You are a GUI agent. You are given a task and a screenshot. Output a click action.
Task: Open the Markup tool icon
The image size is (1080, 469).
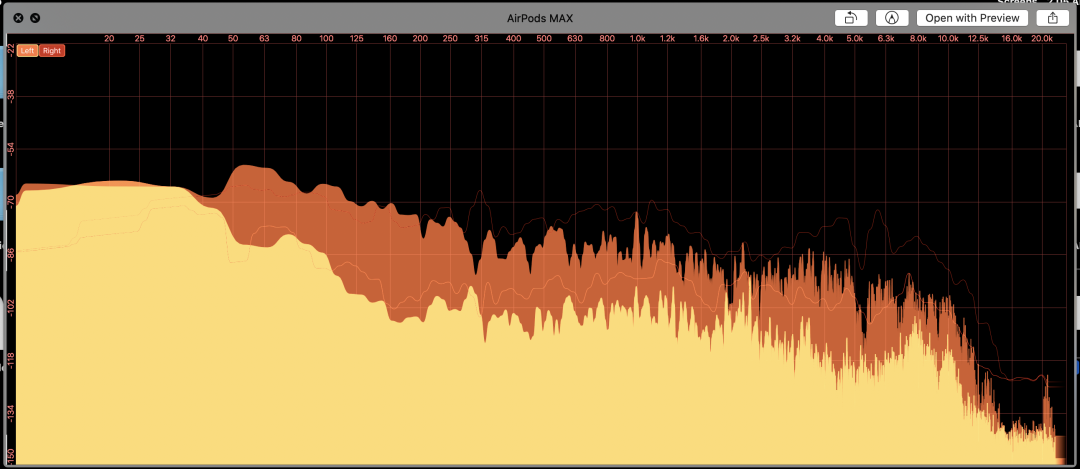pos(891,18)
